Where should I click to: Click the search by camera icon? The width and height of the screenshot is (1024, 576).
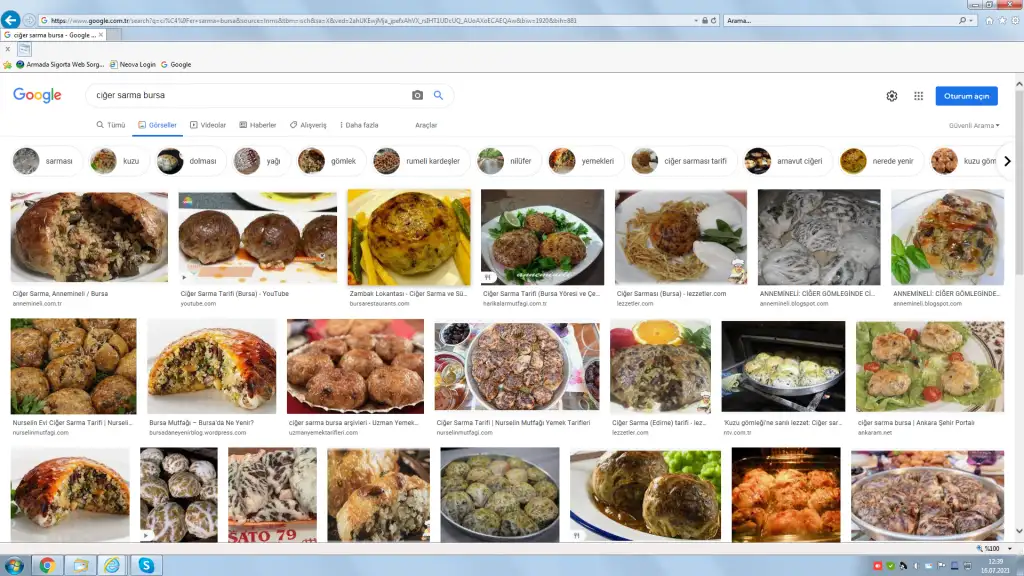(x=417, y=95)
